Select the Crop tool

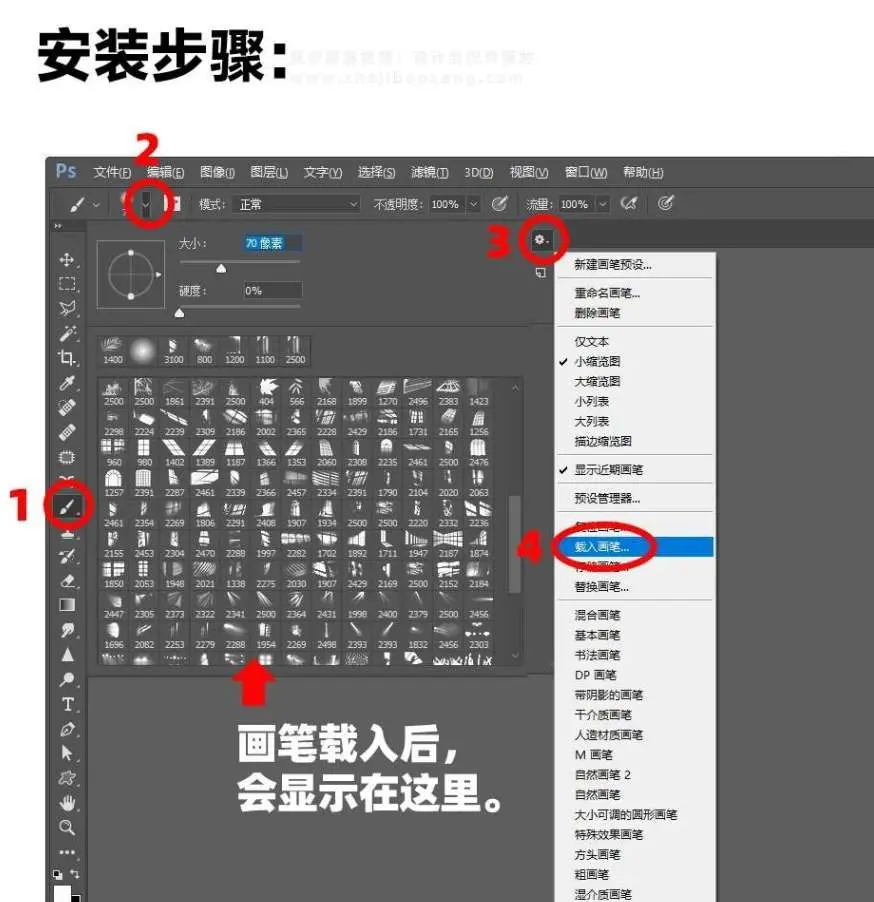(65, 352)
